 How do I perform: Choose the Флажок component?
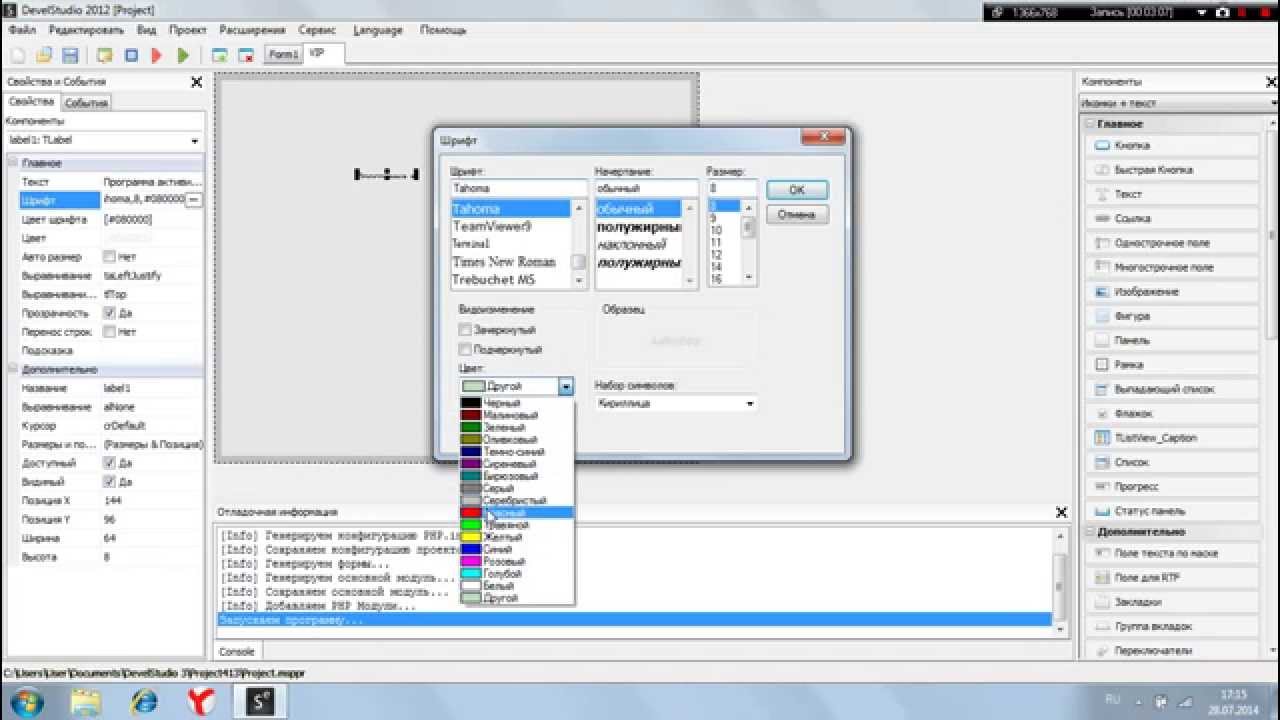tap(1172, 413)
